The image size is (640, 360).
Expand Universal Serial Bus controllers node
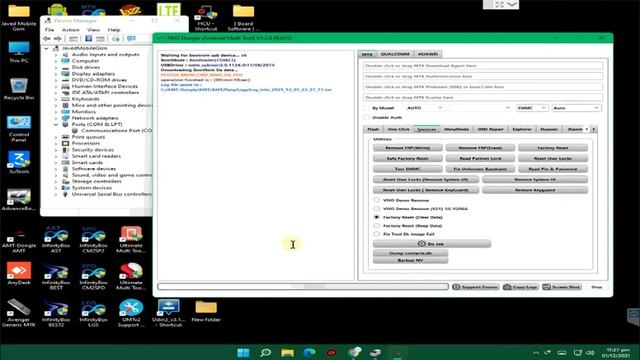point(56,194)
